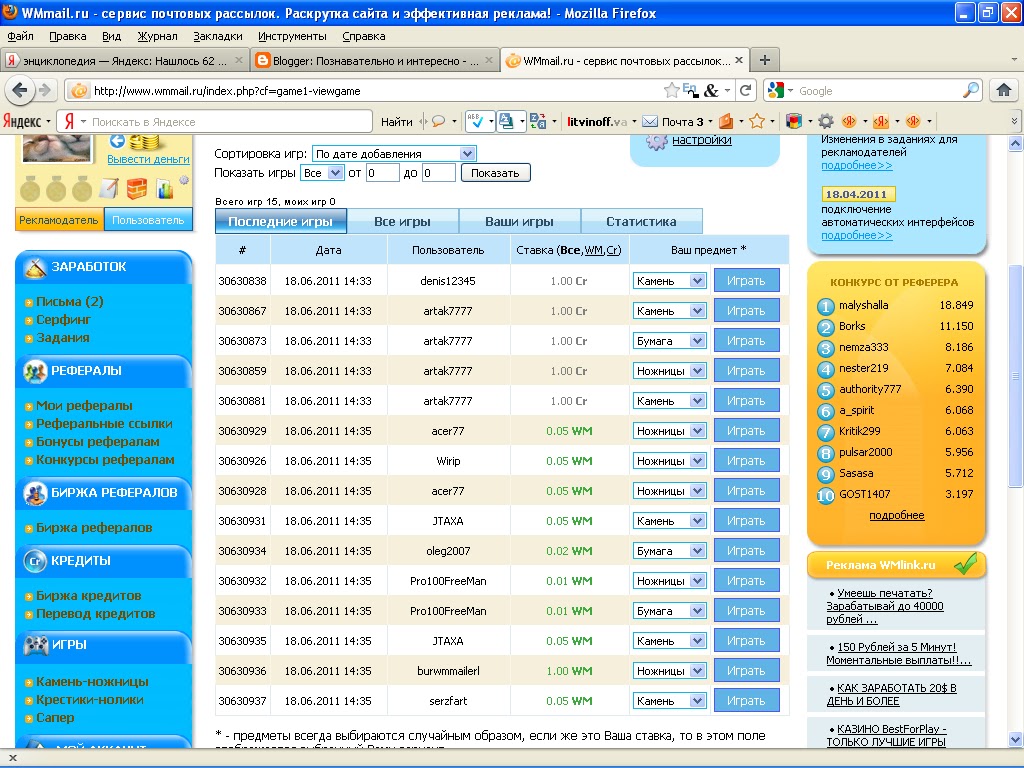This screenshot has height=768, width=1024.
Task: Open item dropdown for game 30630929
Action: coord(669,431)
